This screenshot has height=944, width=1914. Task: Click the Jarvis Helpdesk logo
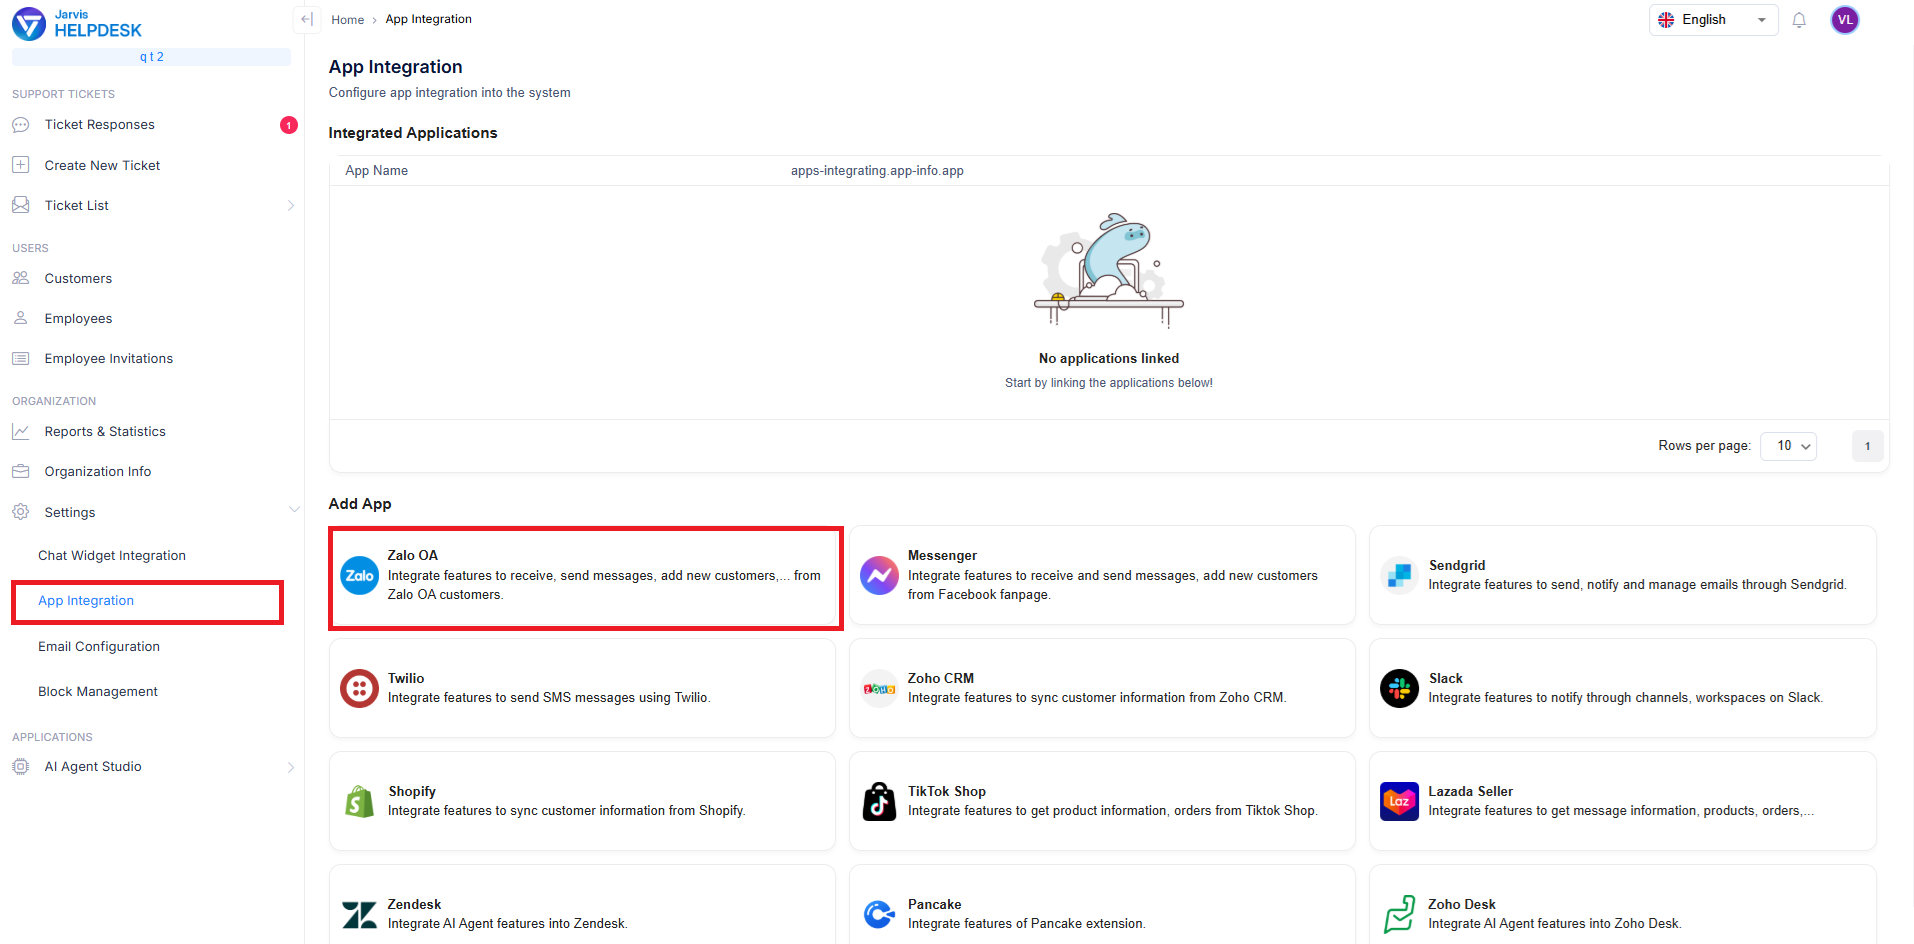[x=77, y=23]
